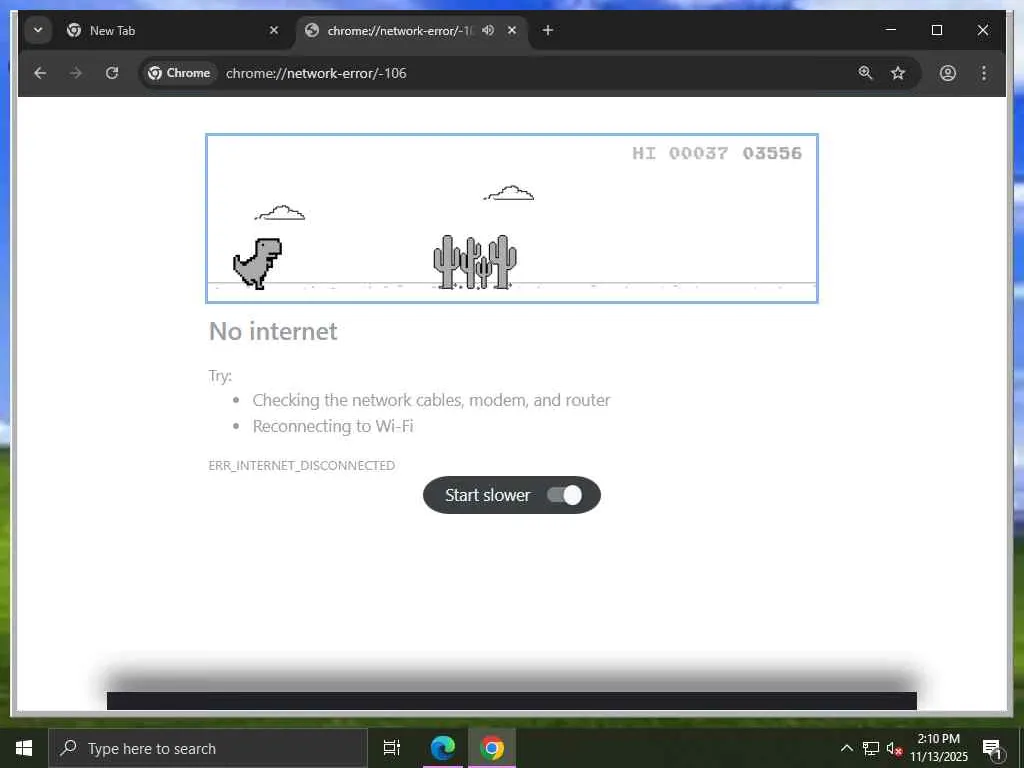1024x768 pixels.
Task: Expand the tab search dropdown
Action: coord(38,30)
